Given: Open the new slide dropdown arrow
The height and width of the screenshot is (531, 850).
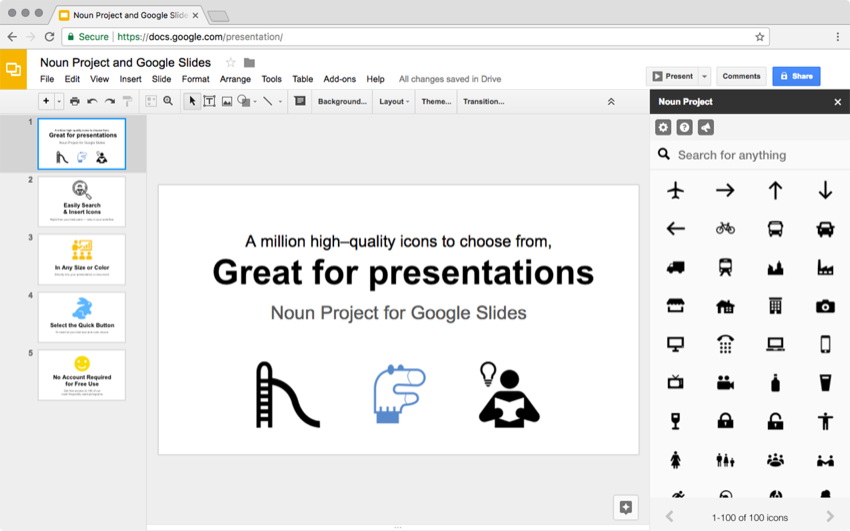Looking at the screenshot, I should point(59,101).
